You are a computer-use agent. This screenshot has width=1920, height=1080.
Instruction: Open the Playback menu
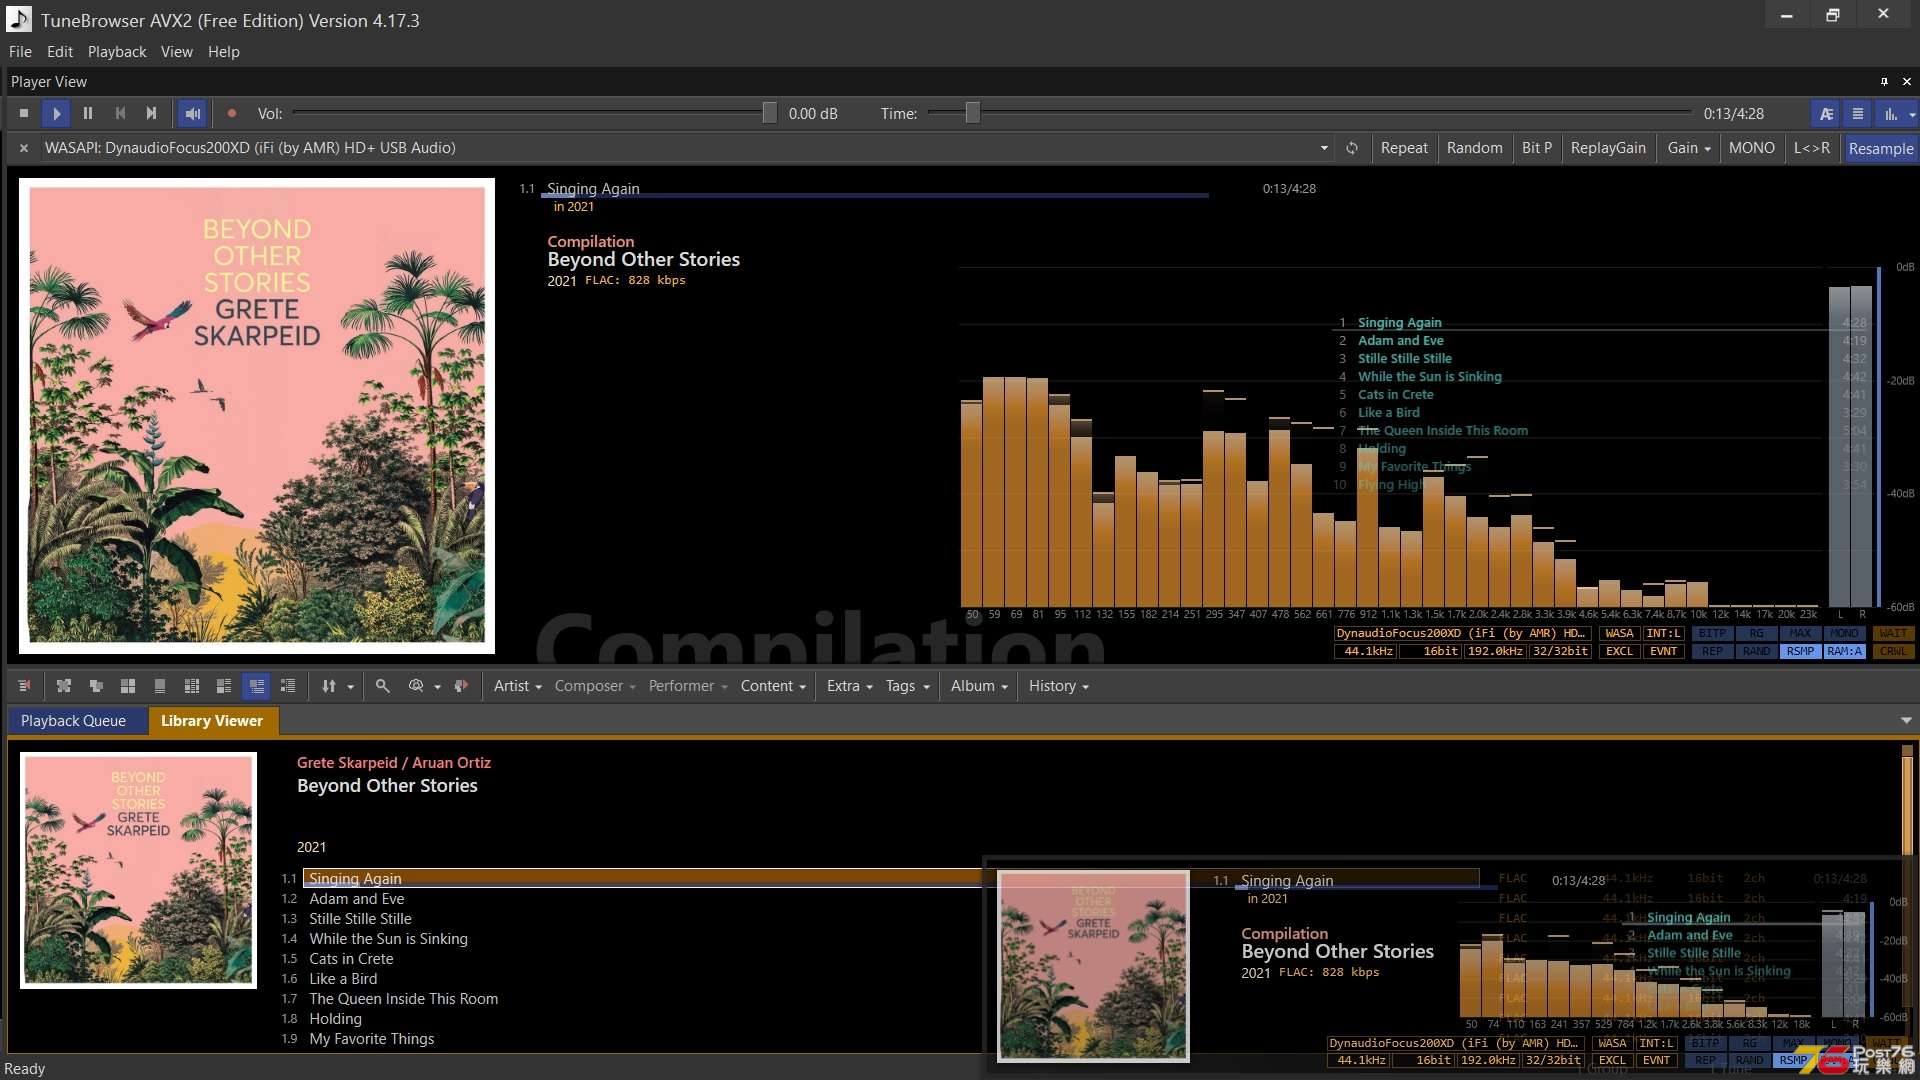point(117,52)
